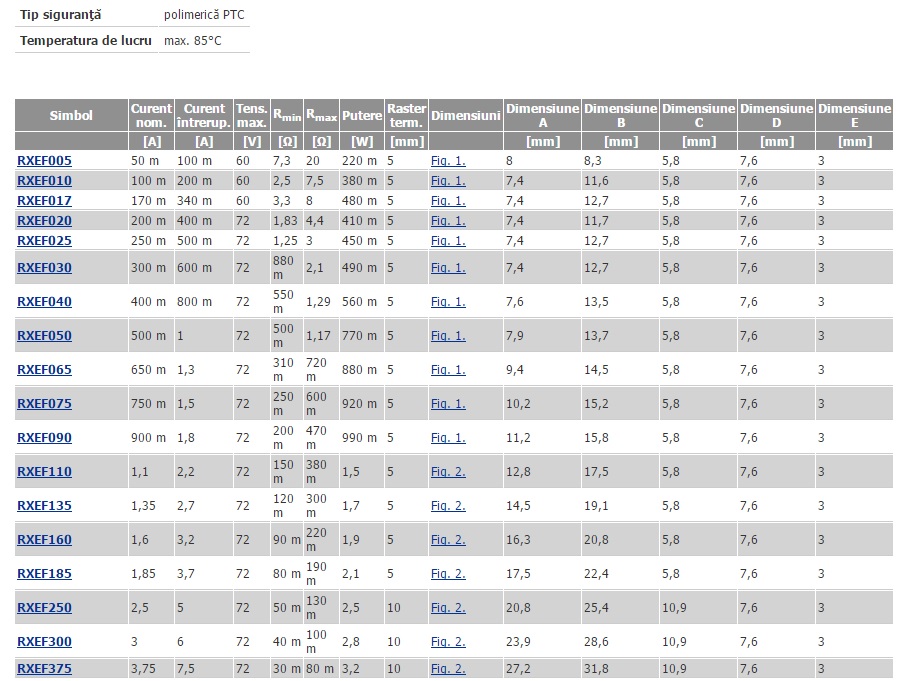Click Fig. 1. link in RXEF030 row

tap(448, 268)
